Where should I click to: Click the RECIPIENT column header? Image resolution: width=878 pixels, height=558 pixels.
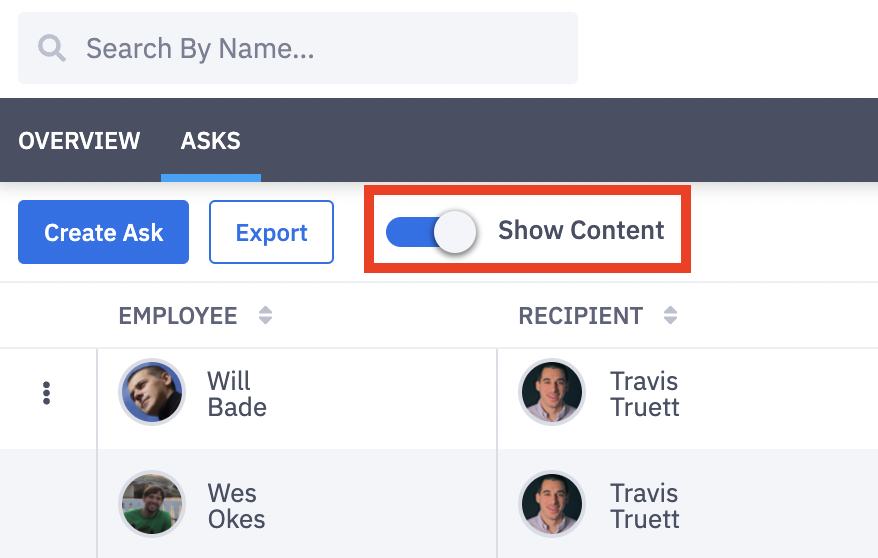(x=580, y=316)
